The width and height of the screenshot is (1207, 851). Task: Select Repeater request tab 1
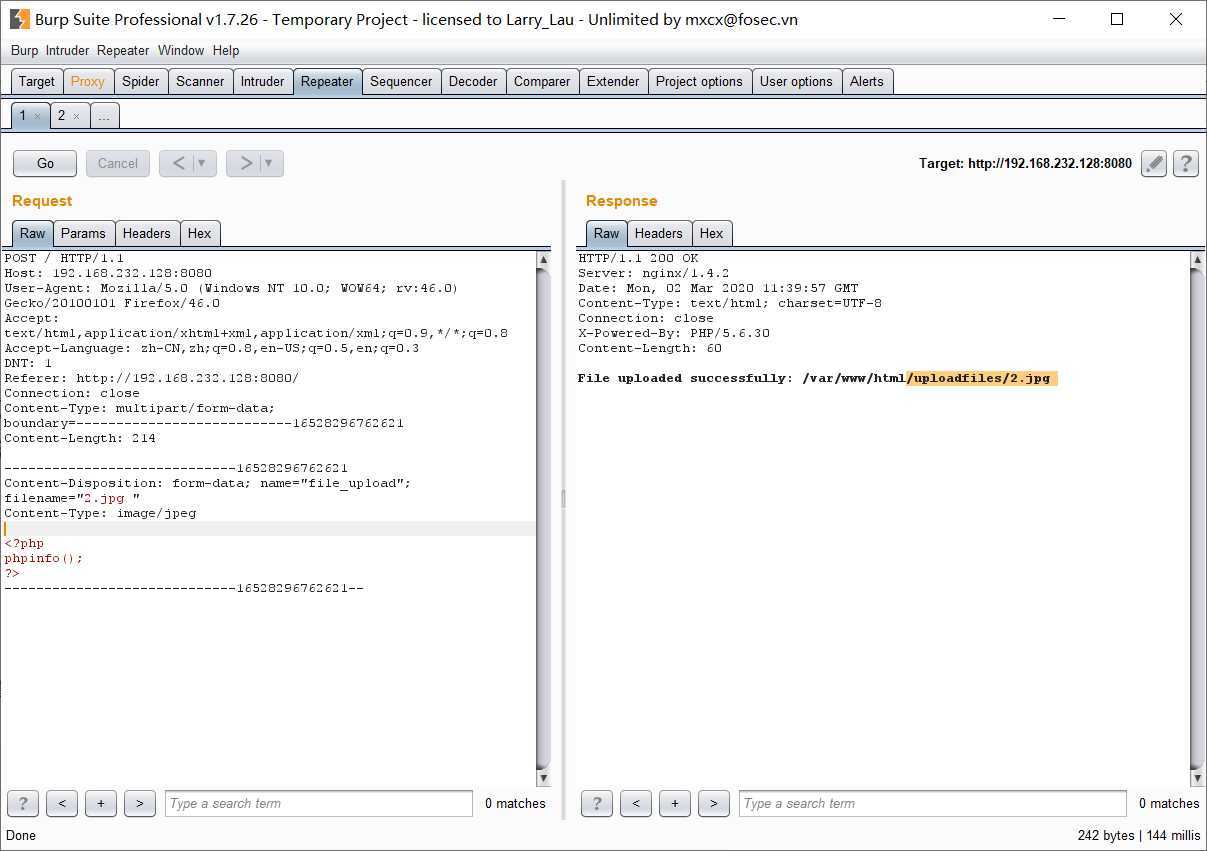[x=23, y=115]
